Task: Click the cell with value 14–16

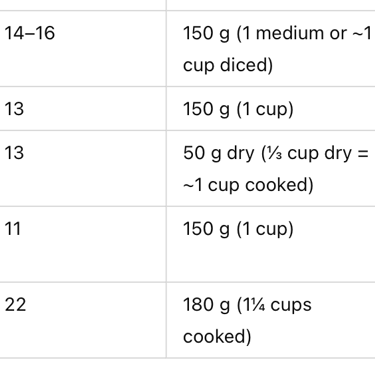Action: tap(83, 48)
